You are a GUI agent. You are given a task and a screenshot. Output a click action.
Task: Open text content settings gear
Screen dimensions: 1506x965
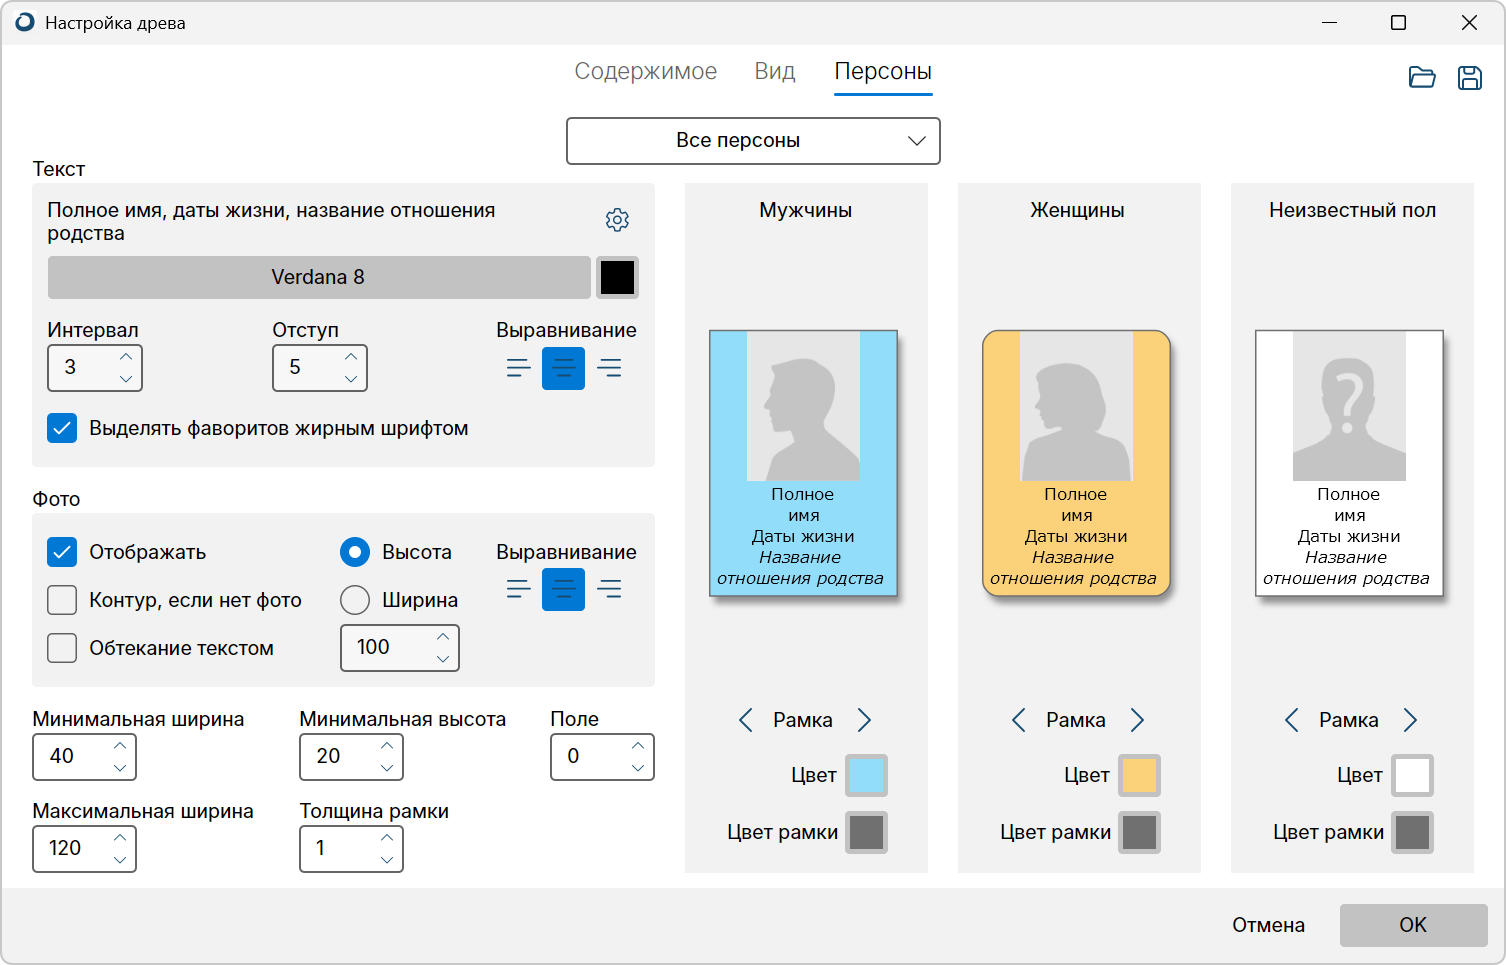pyautogui.click(x=617, y=220)
